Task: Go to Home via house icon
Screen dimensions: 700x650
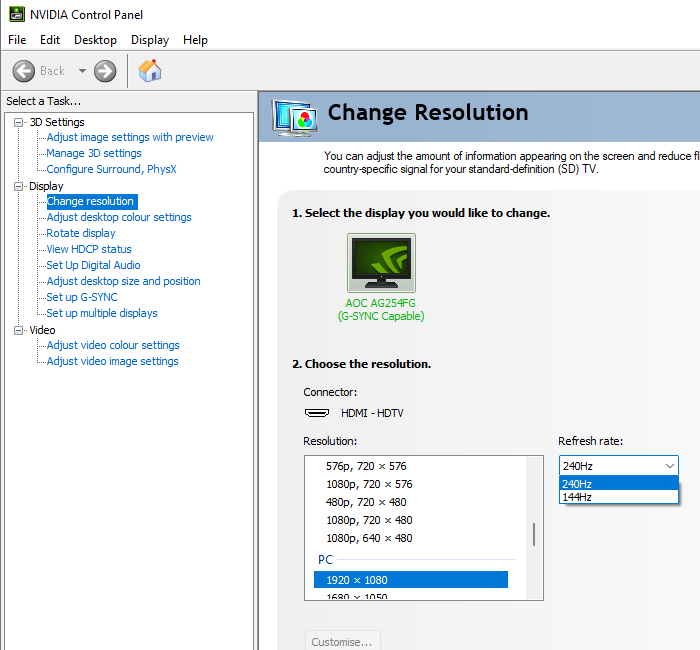Action: point(150,71)
